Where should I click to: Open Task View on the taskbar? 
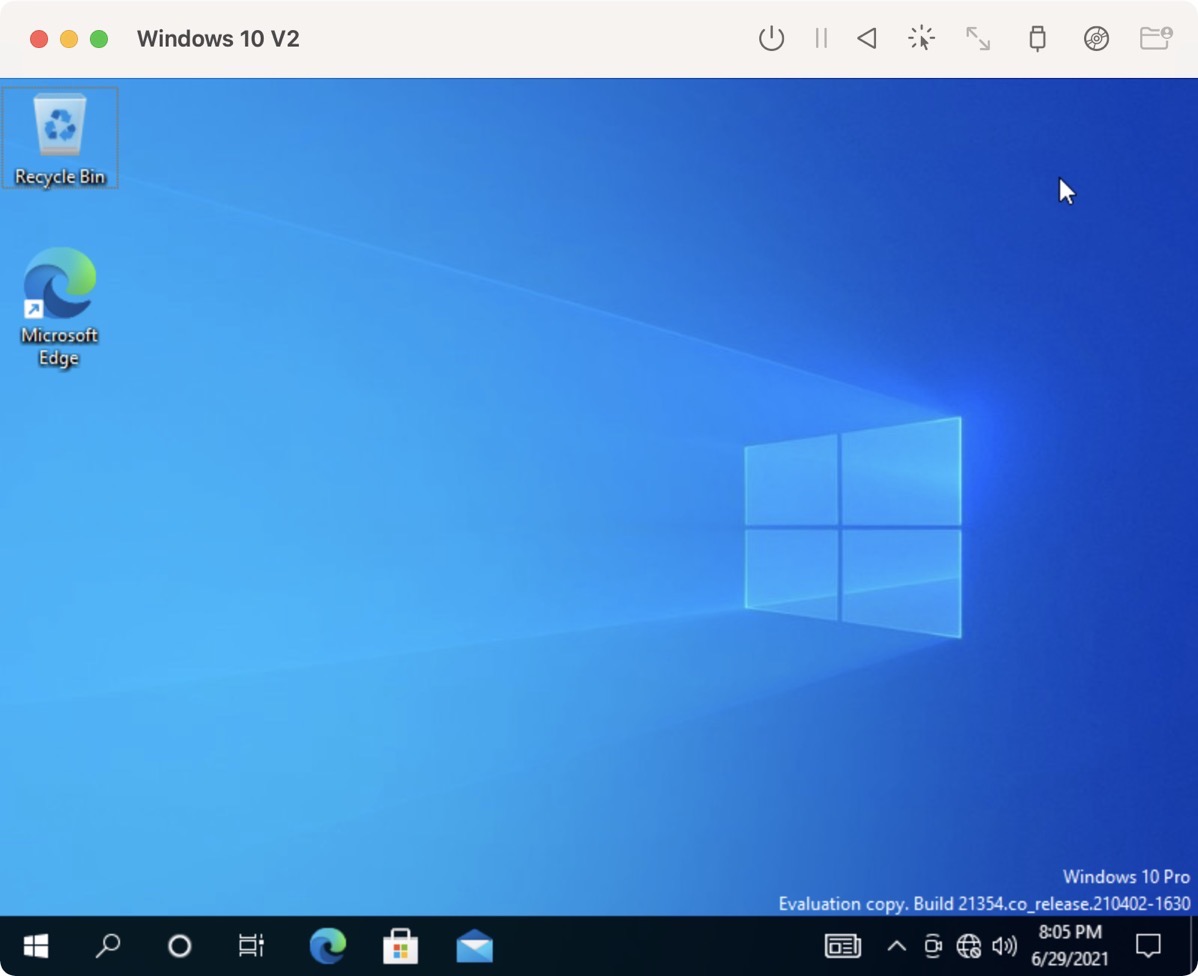pos(251,945)
